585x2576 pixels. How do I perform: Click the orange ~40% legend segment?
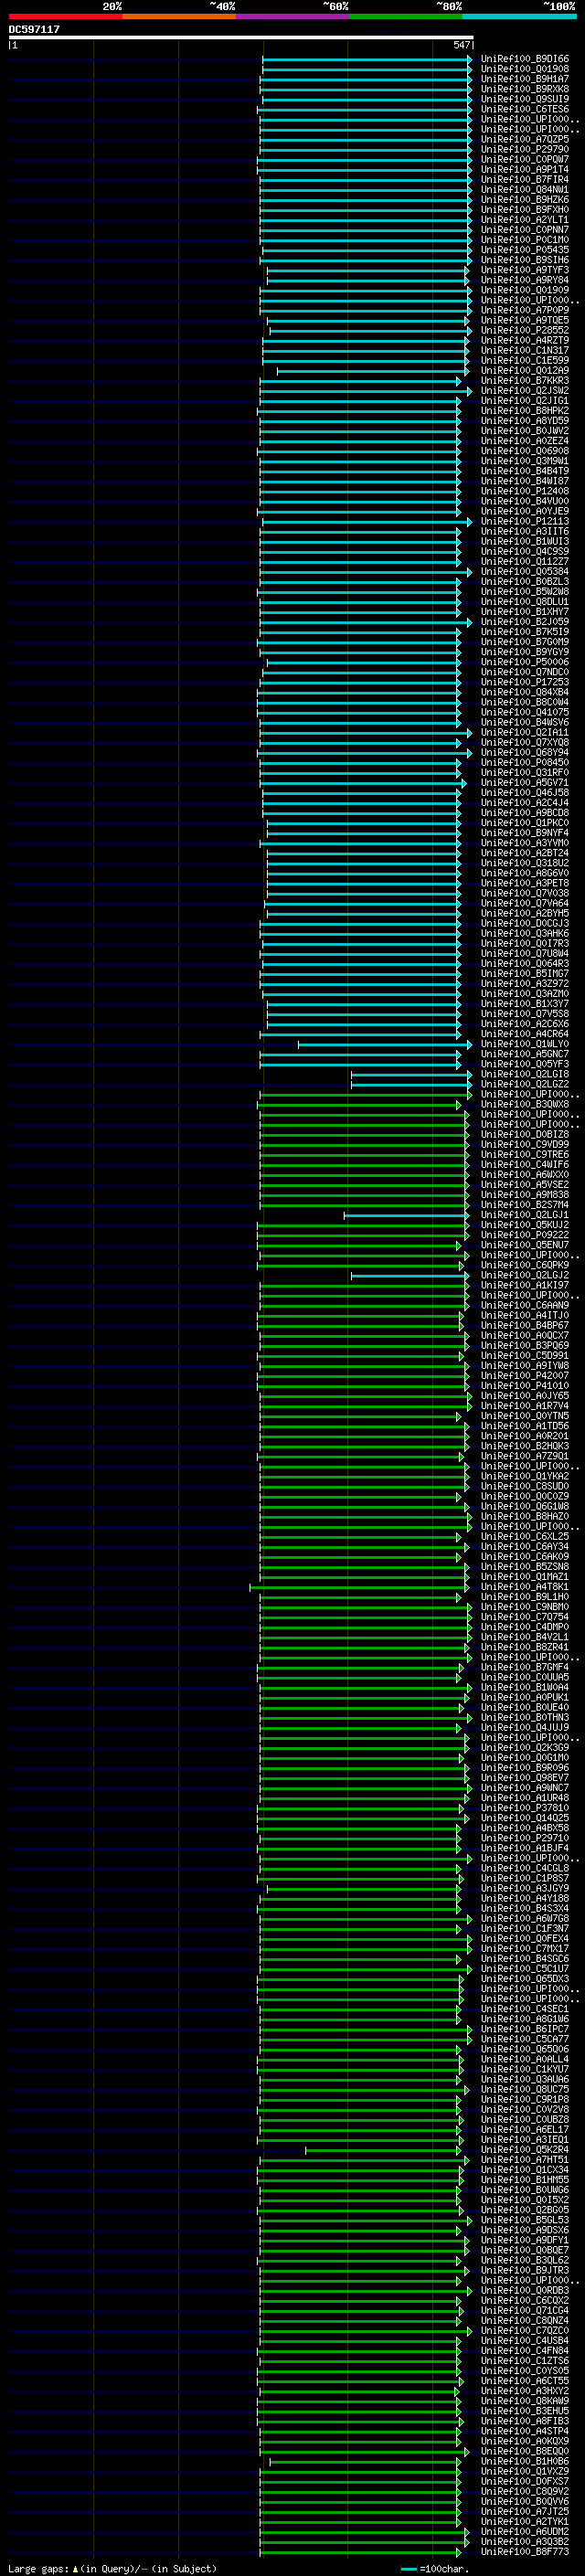pyautogui.click(x=179, y=16)
